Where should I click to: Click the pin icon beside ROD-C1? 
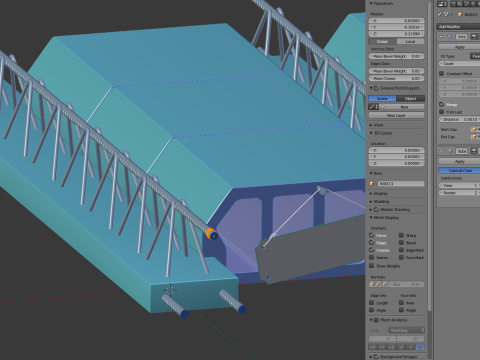pyautogui.click(x=440, y=14)
